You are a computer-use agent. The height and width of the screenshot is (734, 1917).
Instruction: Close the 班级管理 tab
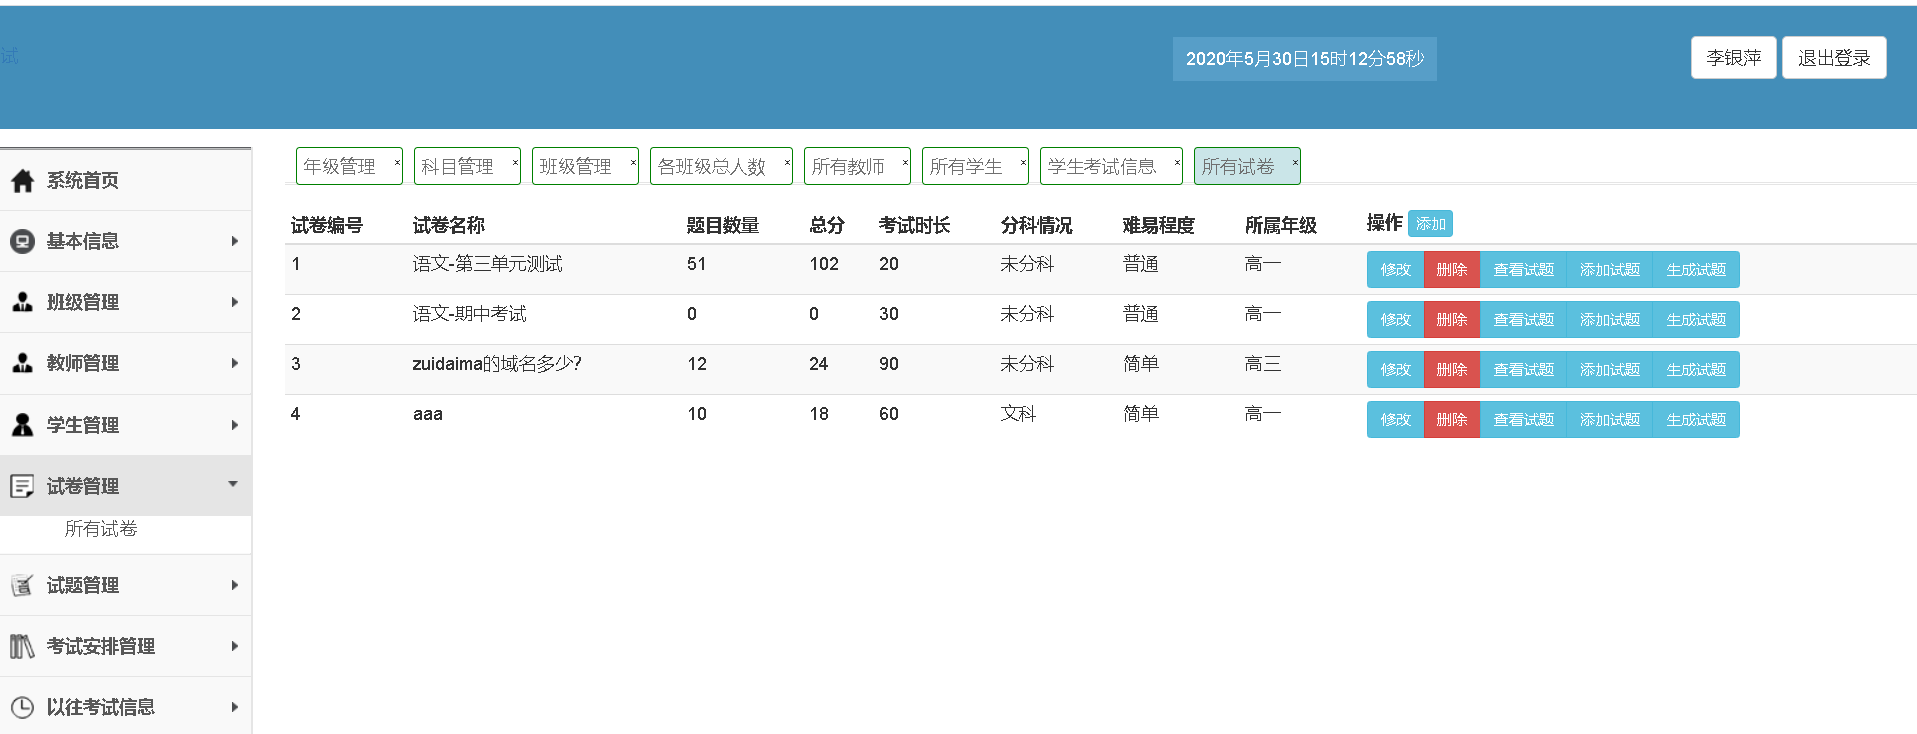tap(633, 163)
